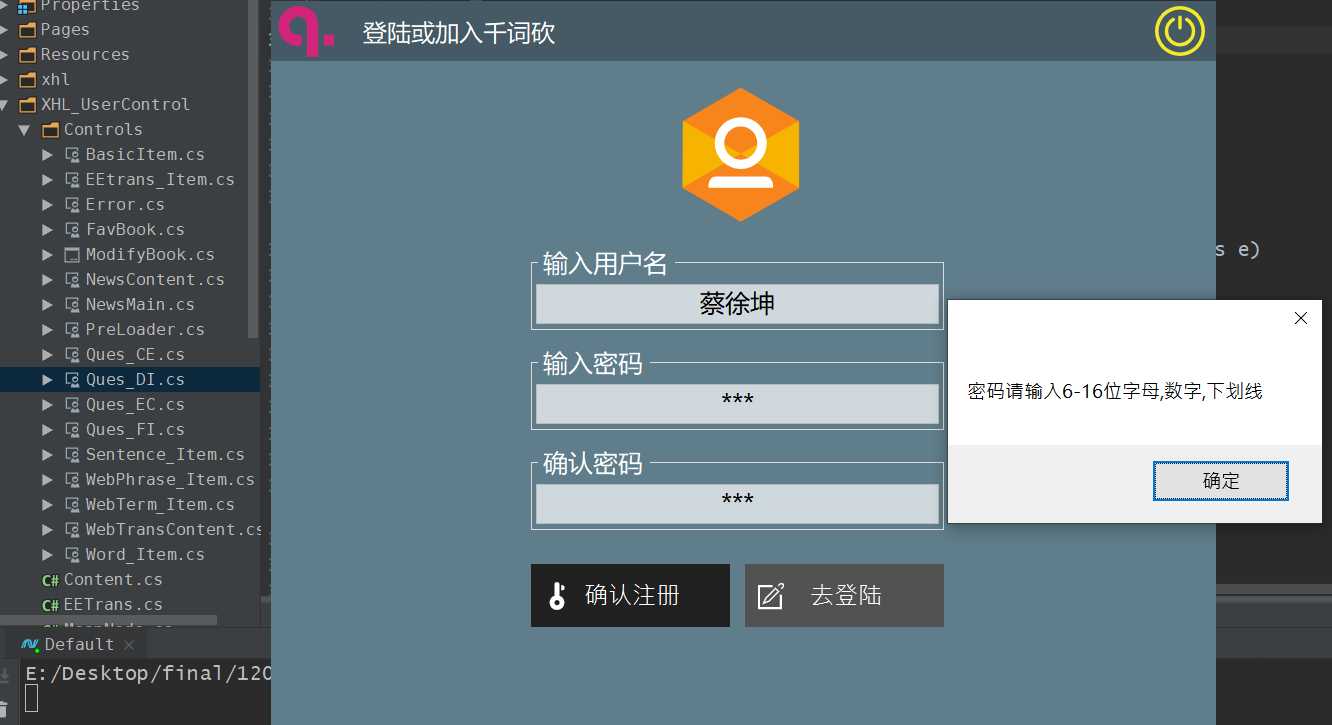The image size is (1332, 725).
Task: Select the xhl folder icon
Action: point(28,79)
